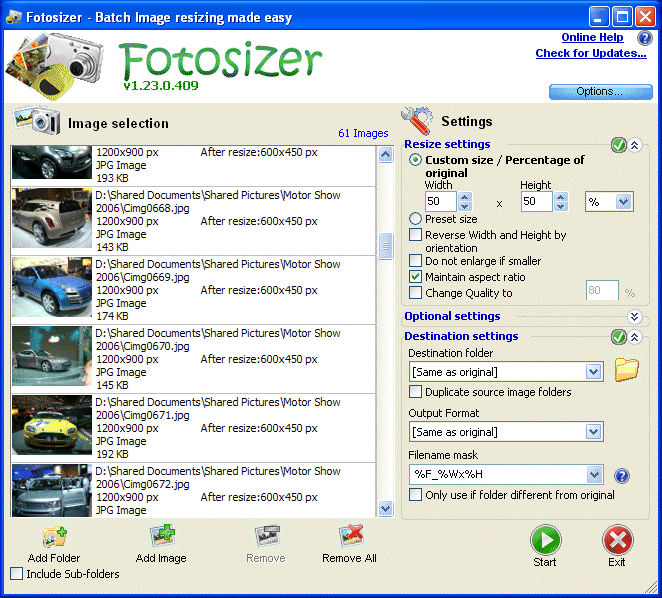Screen dimensions: 662x598
Task: Open the Check for Updates link
Action: tap(590, 54)
